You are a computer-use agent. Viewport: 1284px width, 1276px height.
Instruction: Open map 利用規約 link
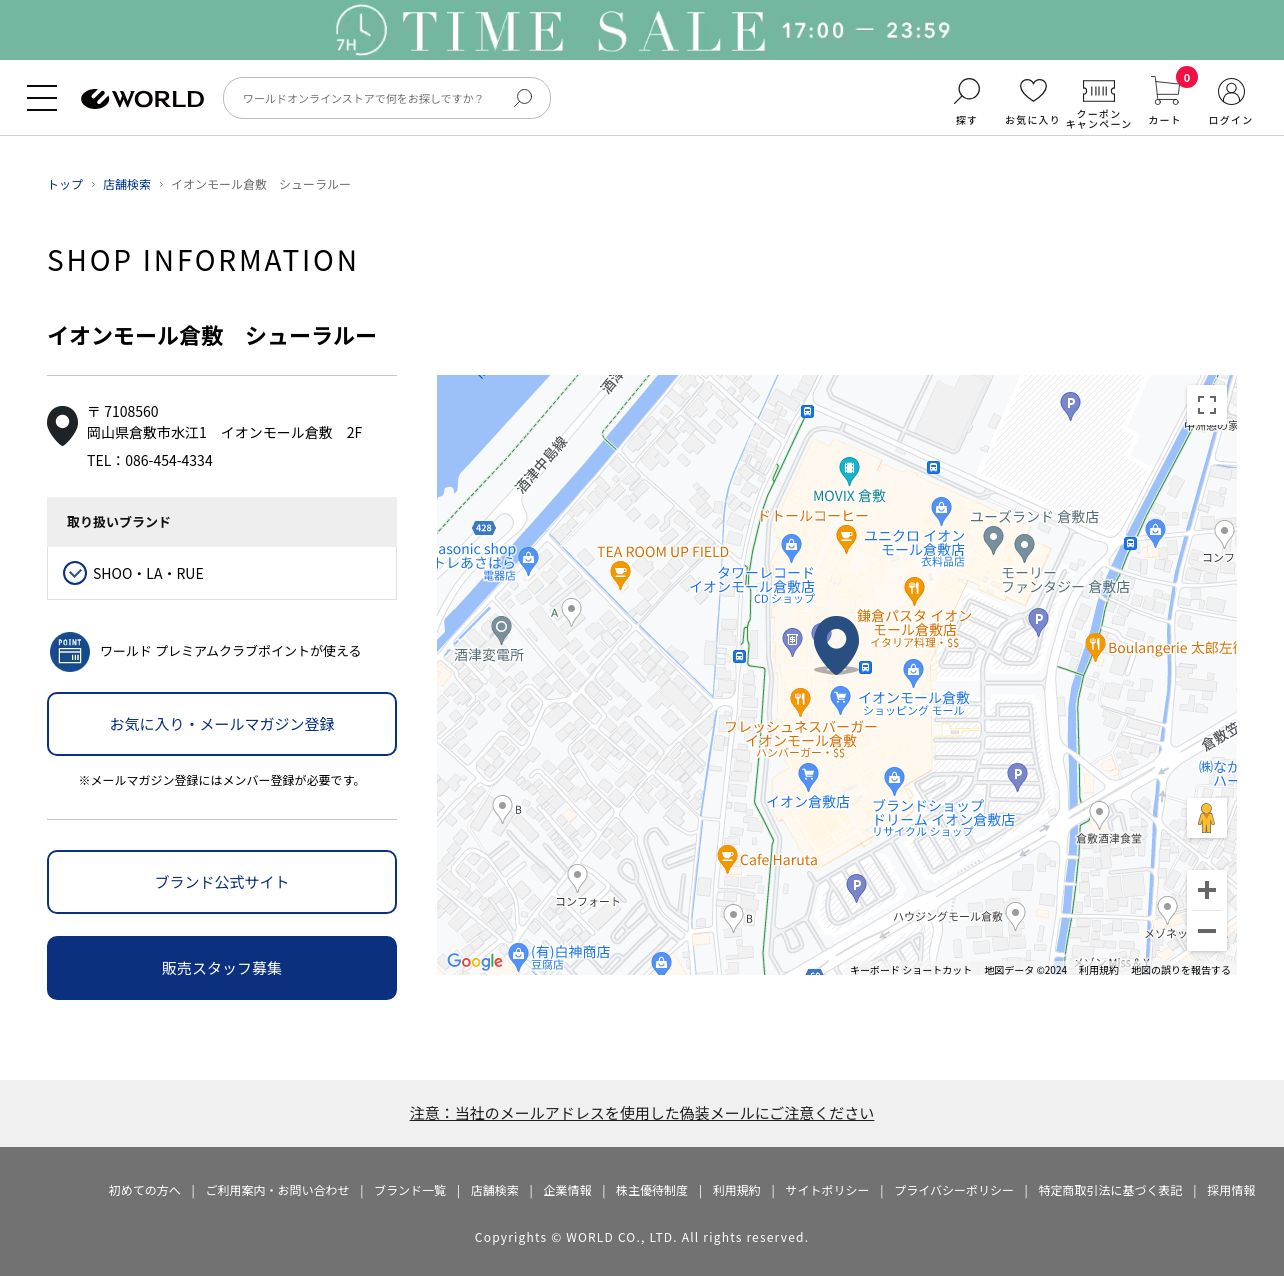[1099, 970]
